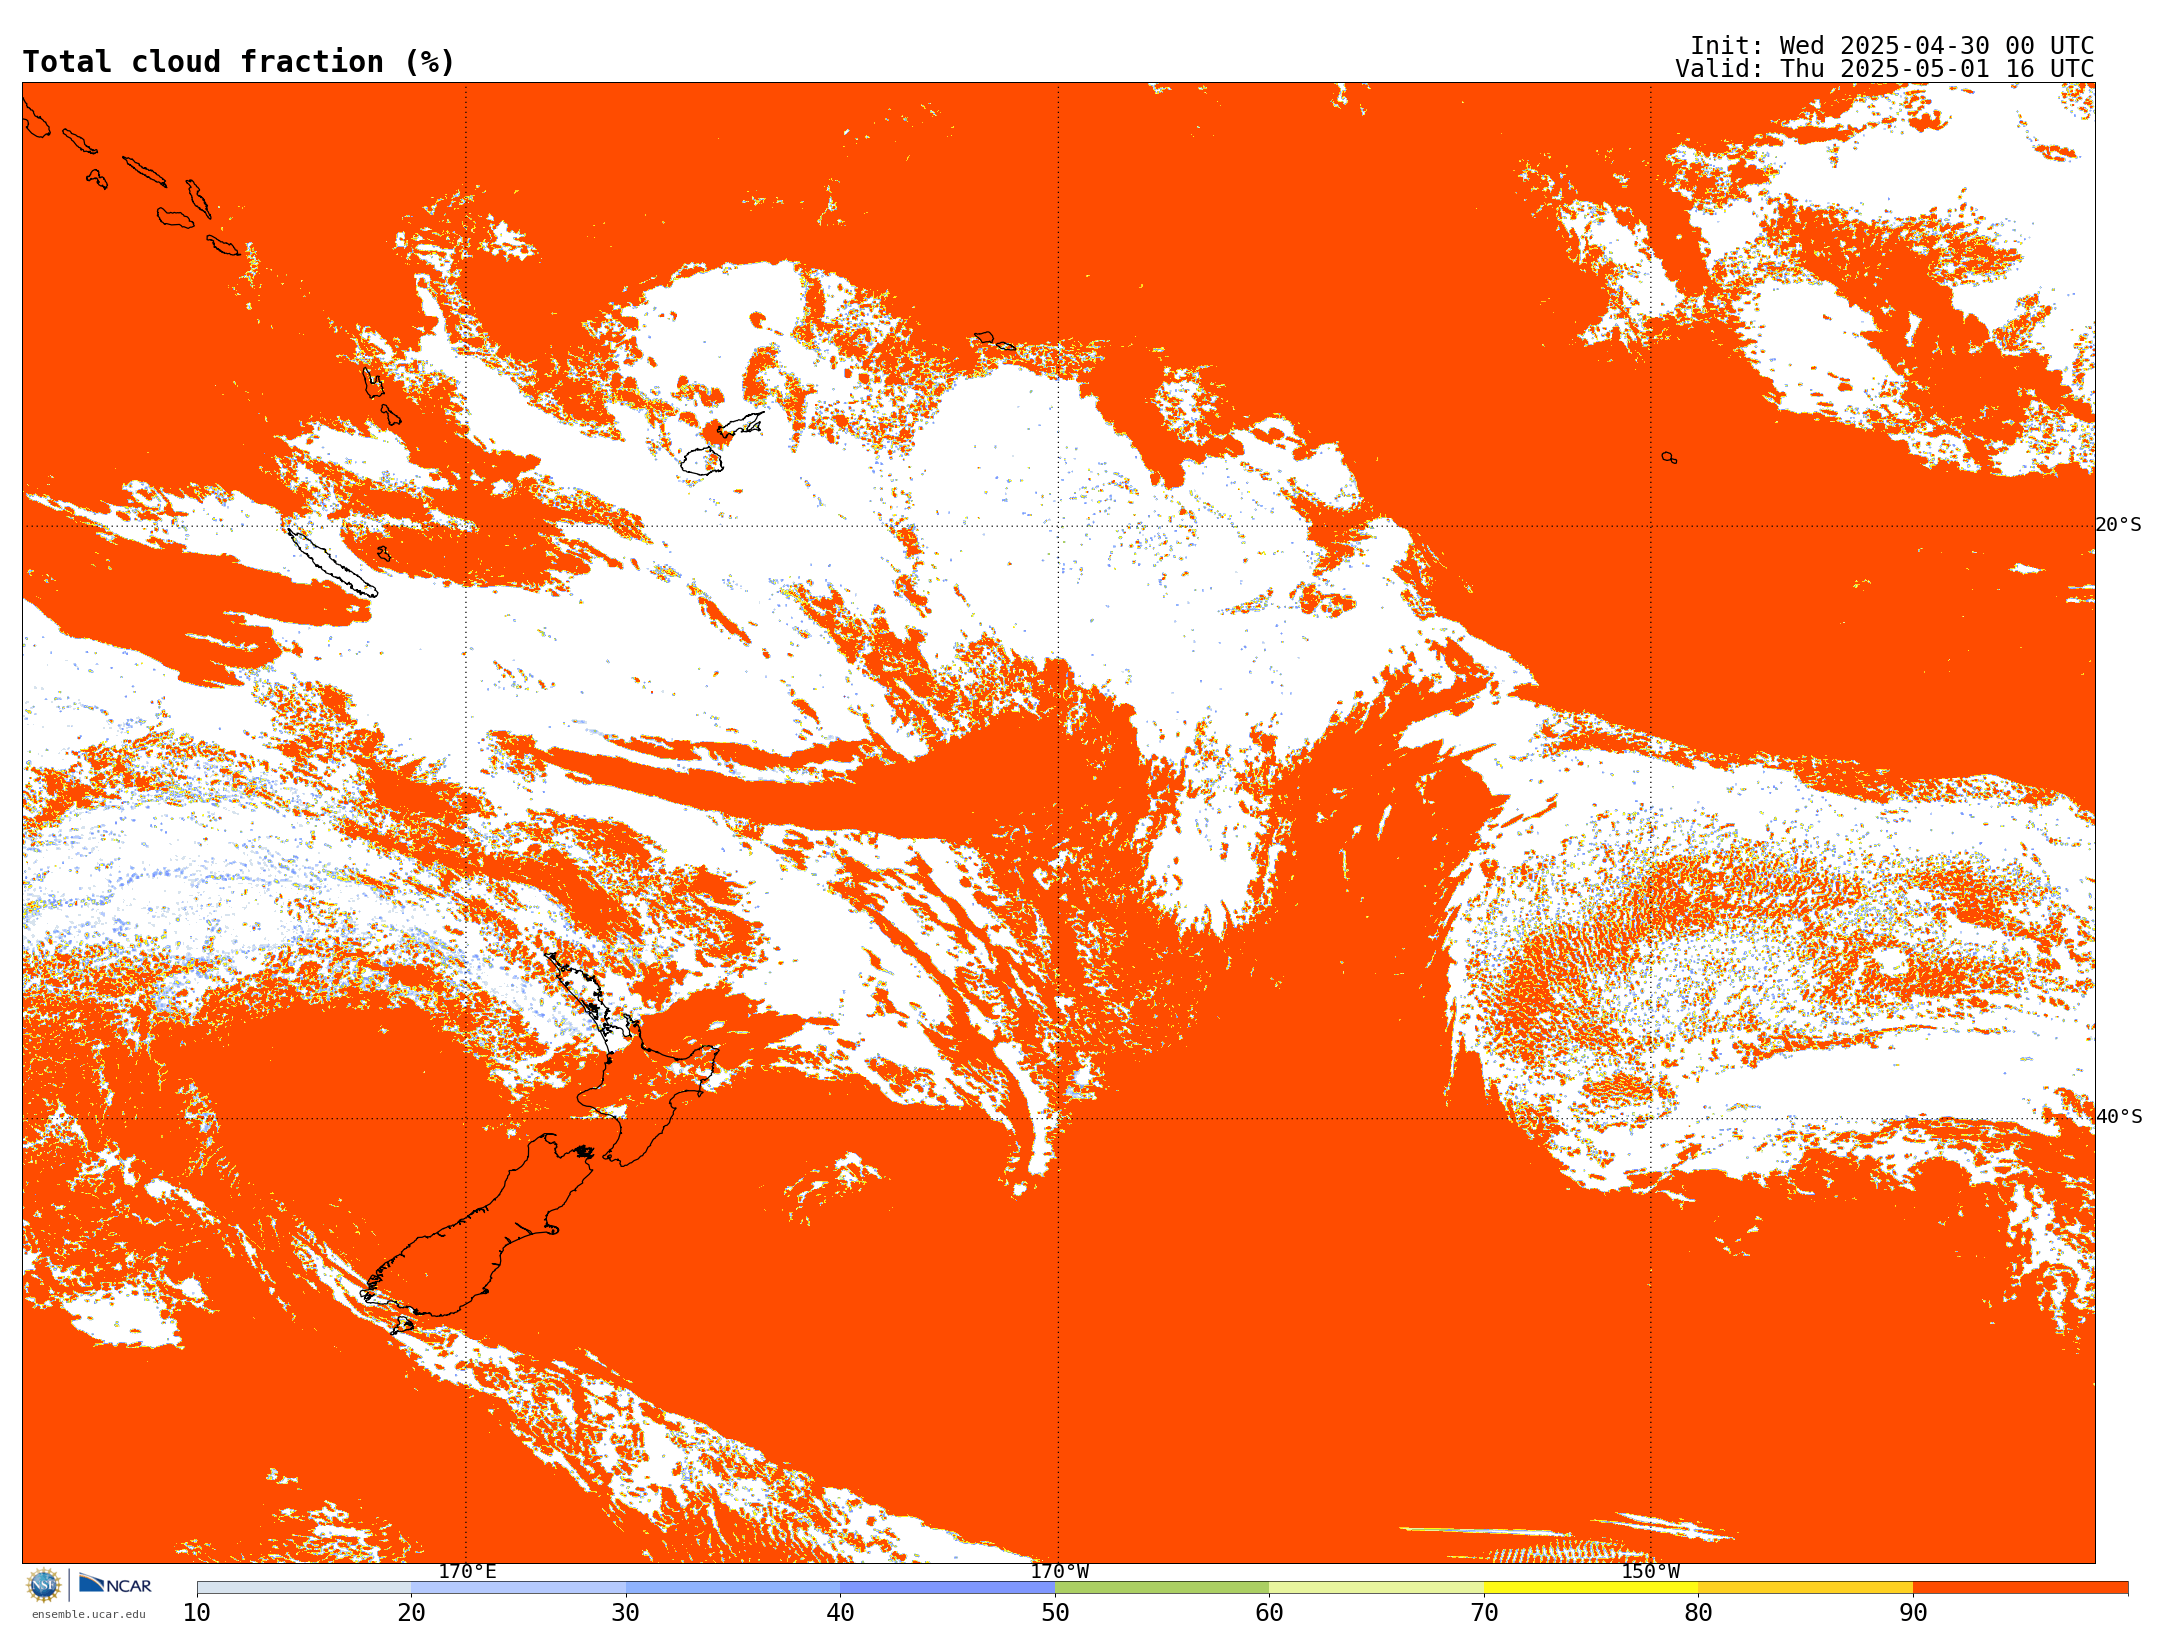Viewport: 2160px width, 1626px height.
Task: Click the colorbar tick label 10
Action: click(x=197, y=1613)
